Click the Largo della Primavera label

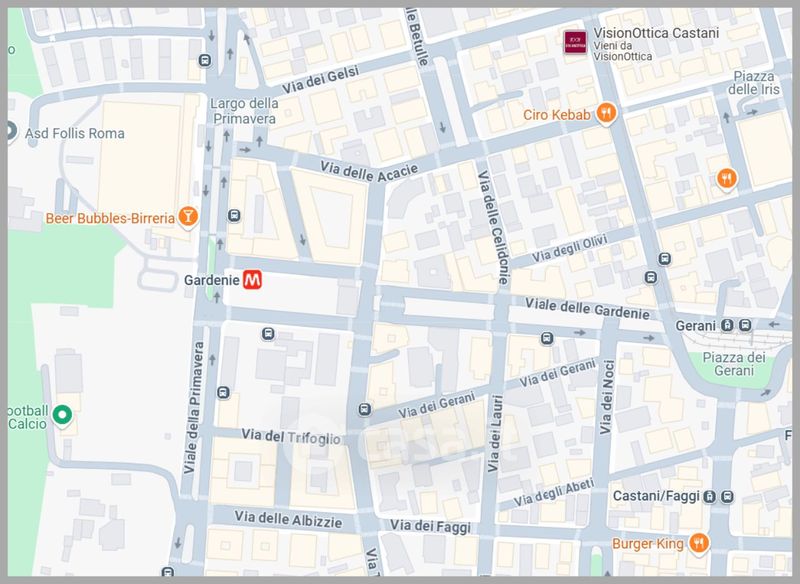point(244,111)
